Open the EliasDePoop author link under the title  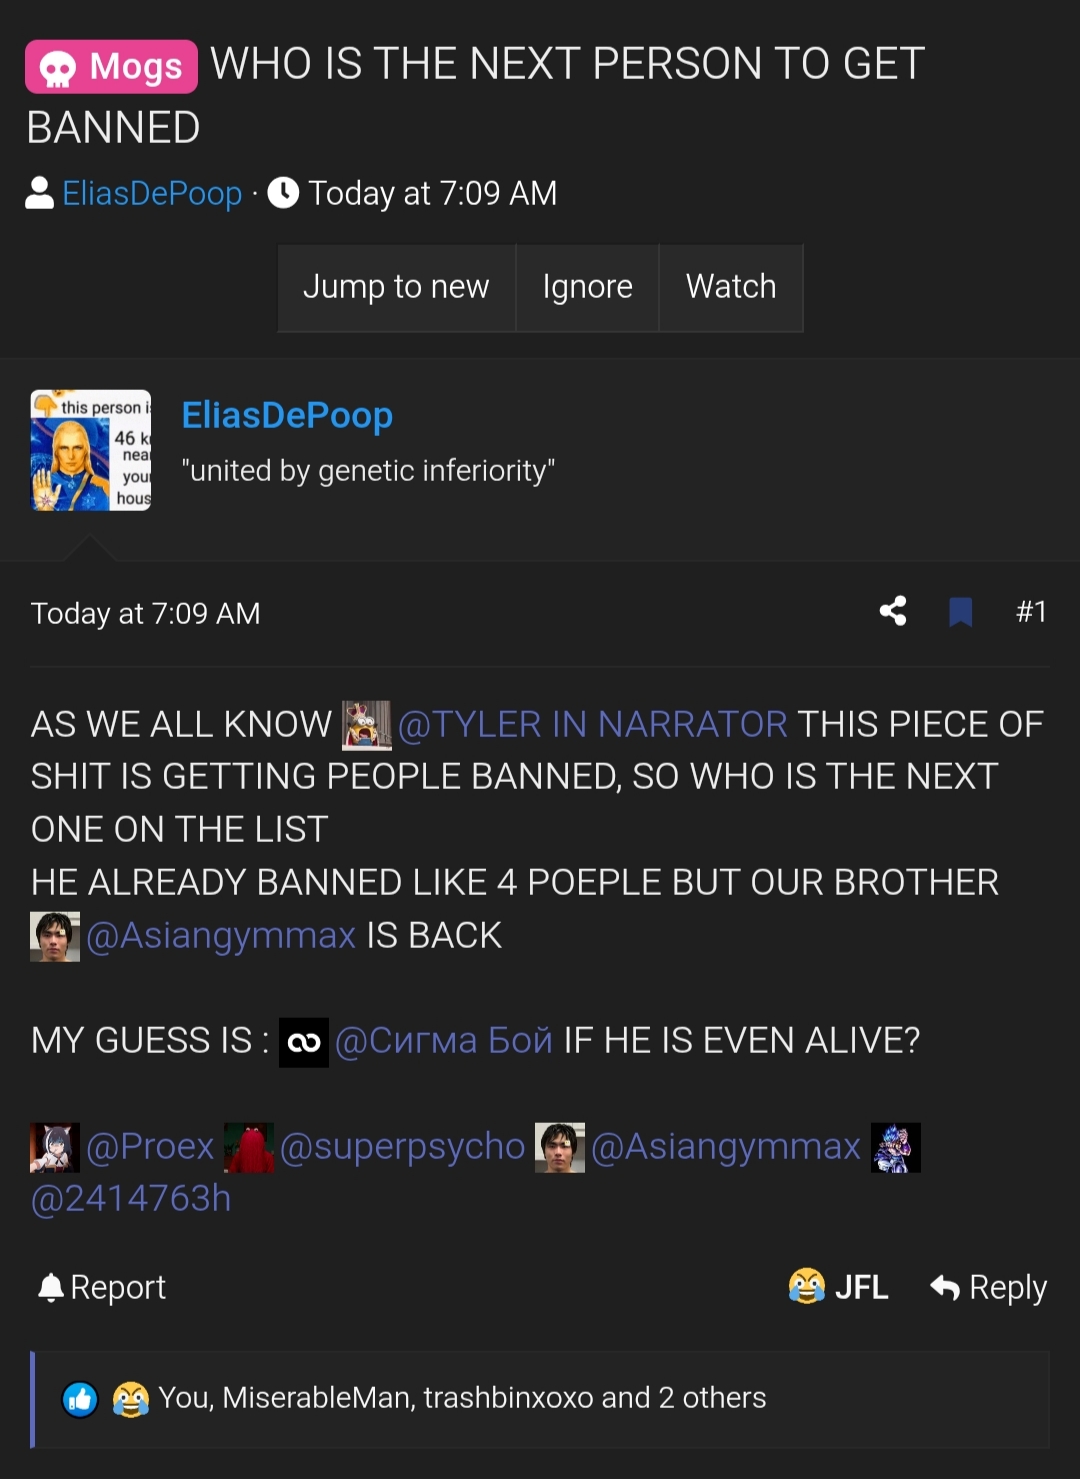coord(152,193)
